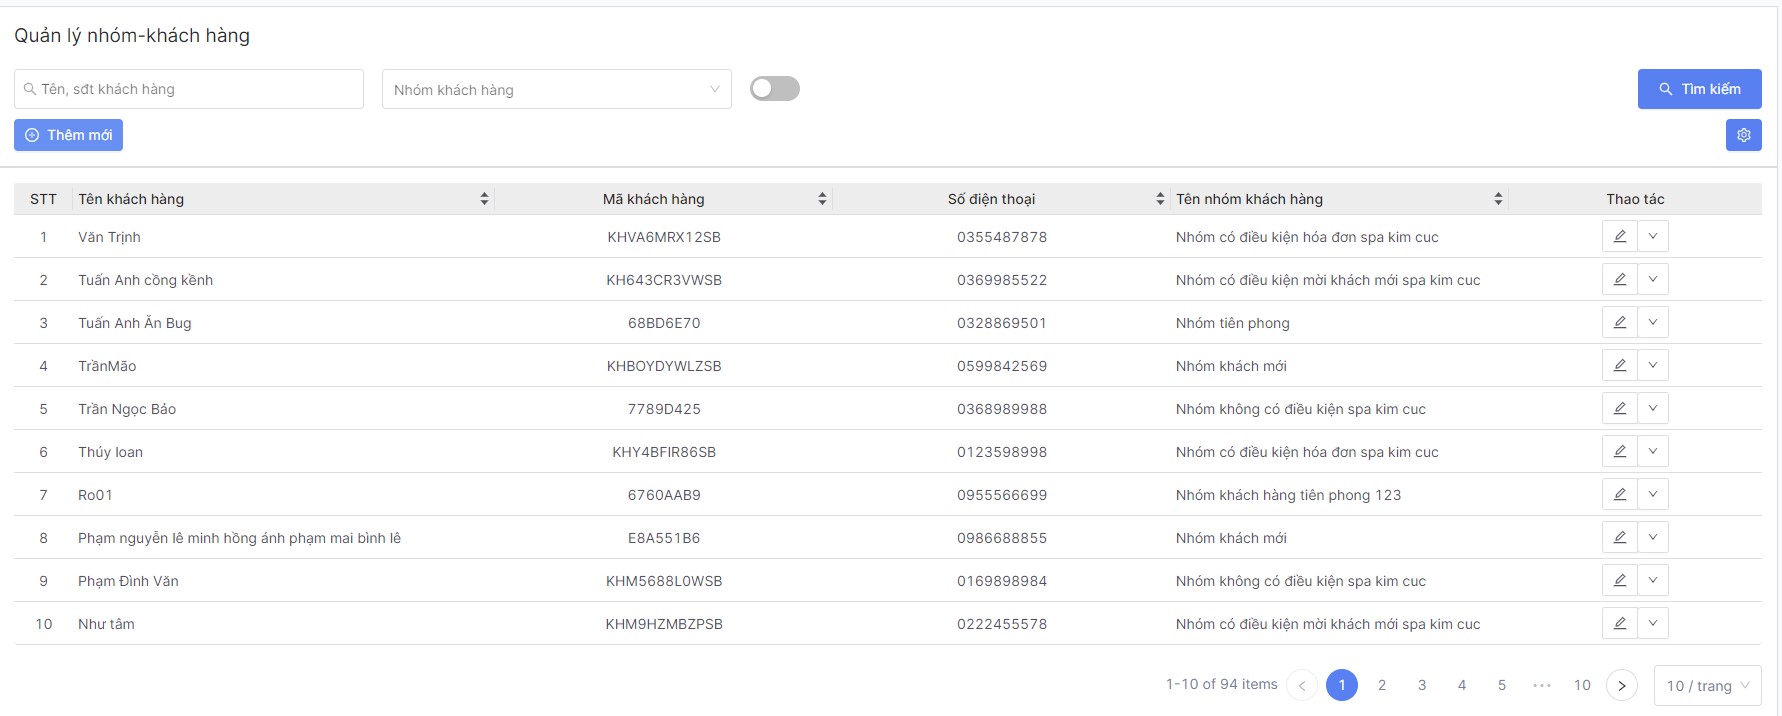Open the Nhóm khách hàng dropdown
Screen dimensions: 1782x716
556,90
